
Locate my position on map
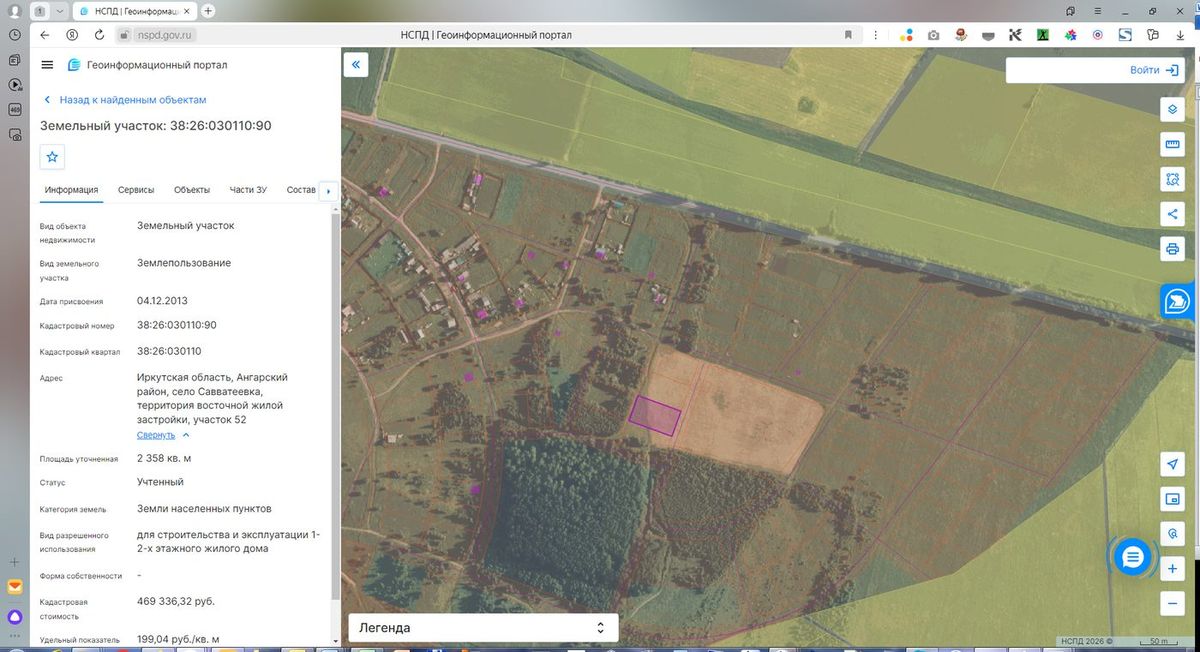pyautogui.click(x=1172, y=464)
